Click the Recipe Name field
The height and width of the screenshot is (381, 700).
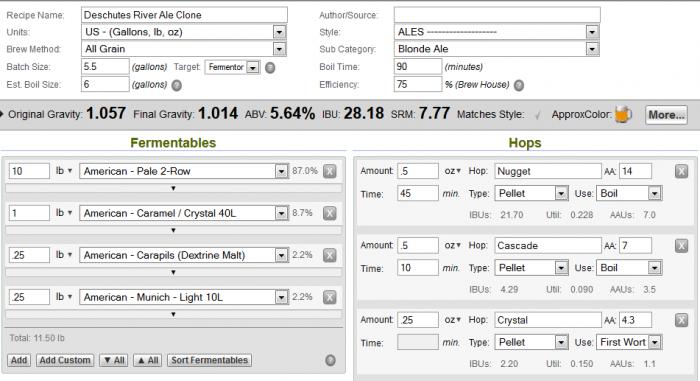coord(184,15)
